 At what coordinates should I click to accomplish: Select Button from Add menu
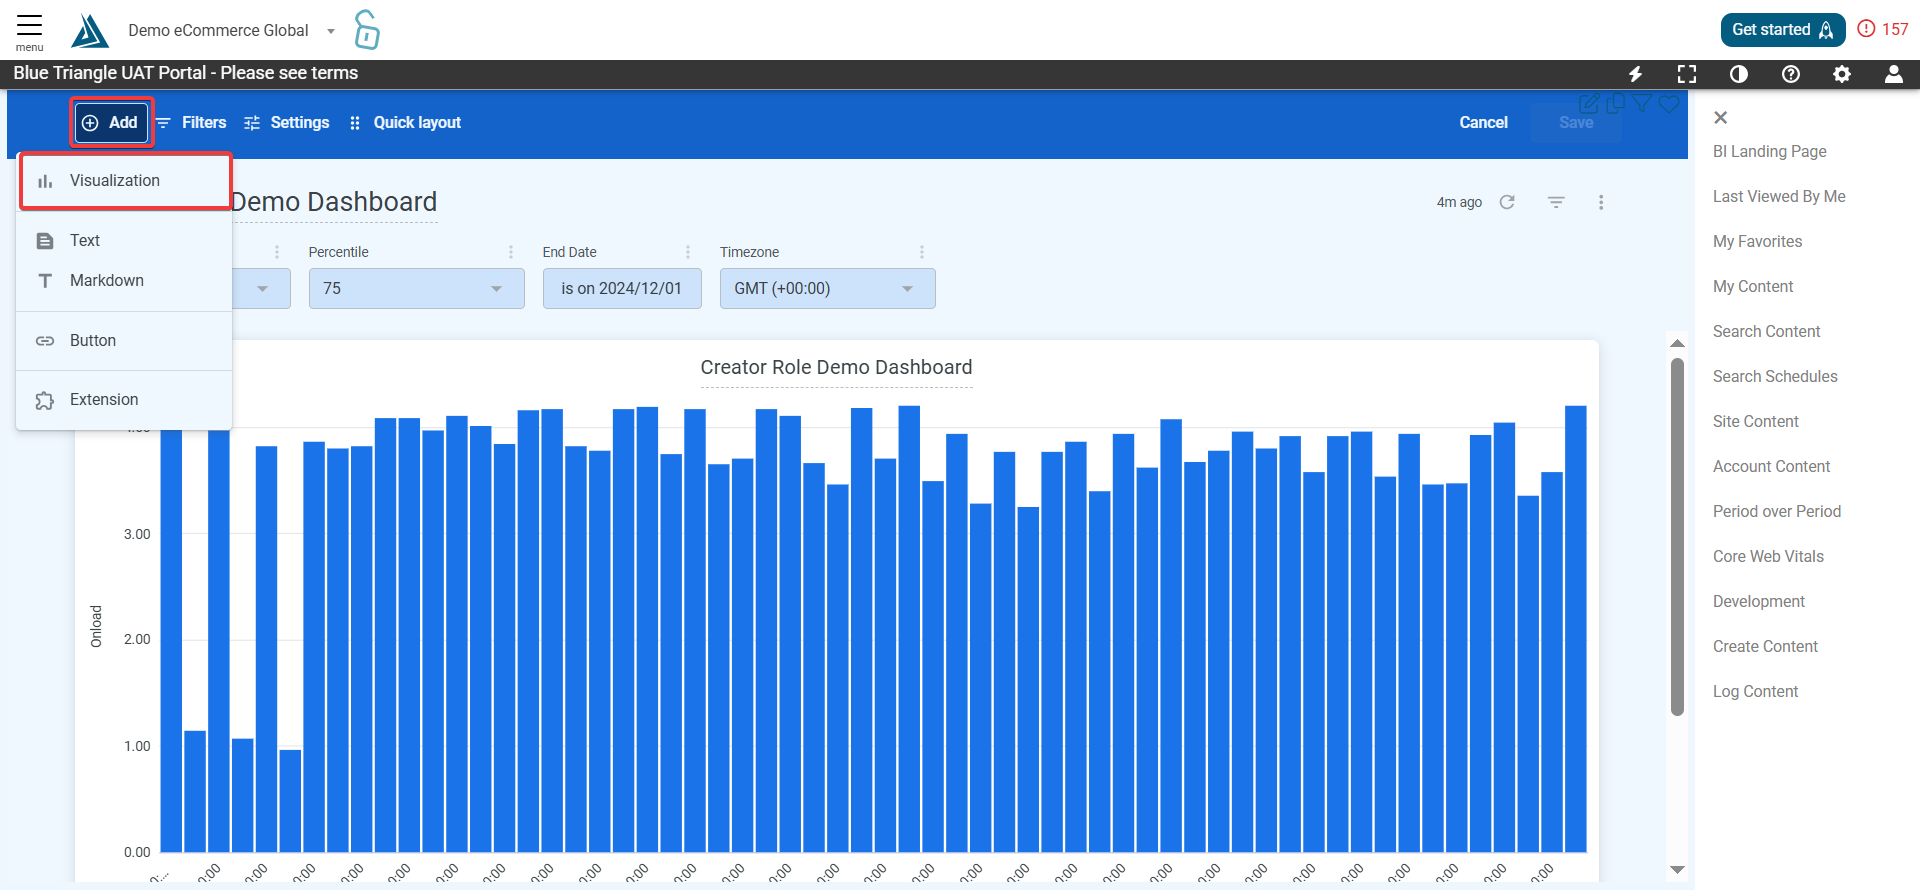click(124, 341)
